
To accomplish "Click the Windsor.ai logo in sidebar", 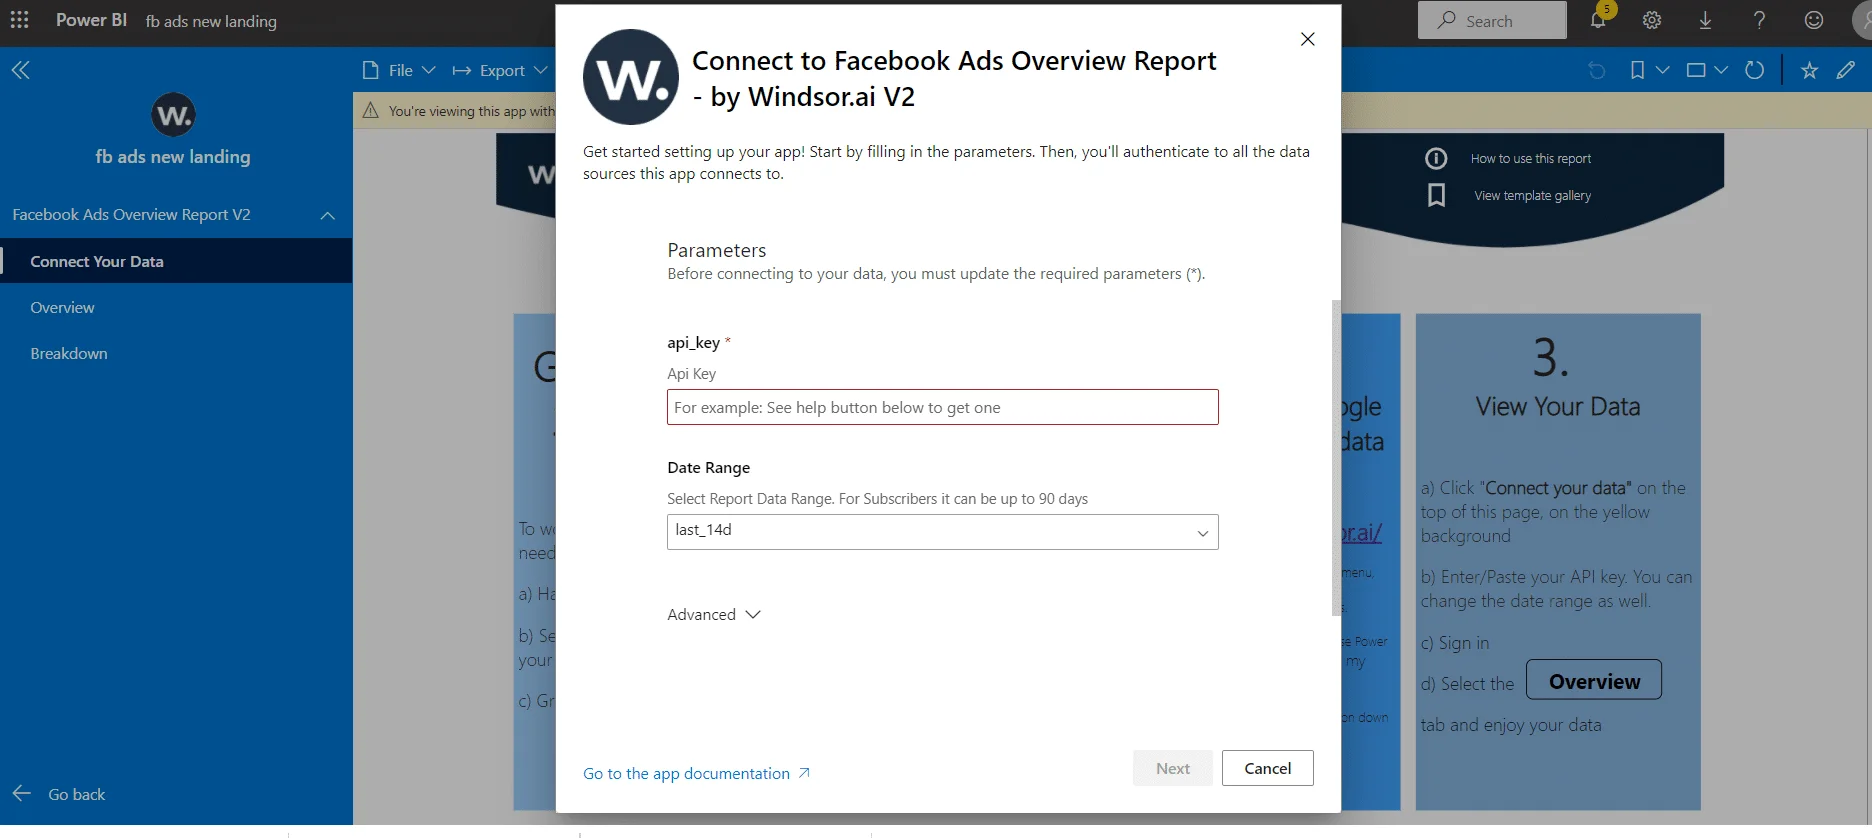I will pos(173,115).
